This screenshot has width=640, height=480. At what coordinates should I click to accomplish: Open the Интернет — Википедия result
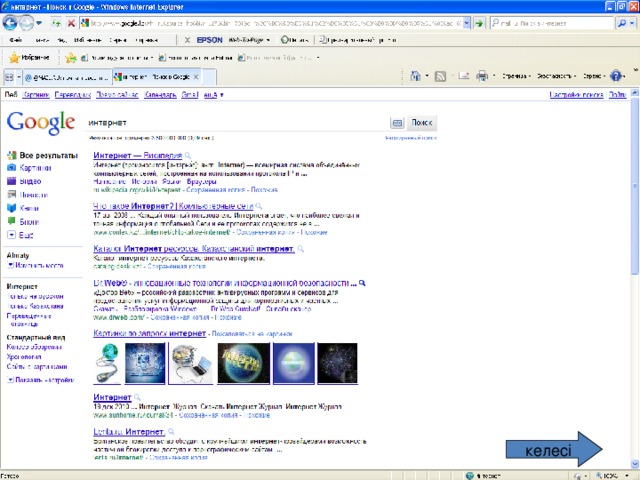tap(138, 156)
